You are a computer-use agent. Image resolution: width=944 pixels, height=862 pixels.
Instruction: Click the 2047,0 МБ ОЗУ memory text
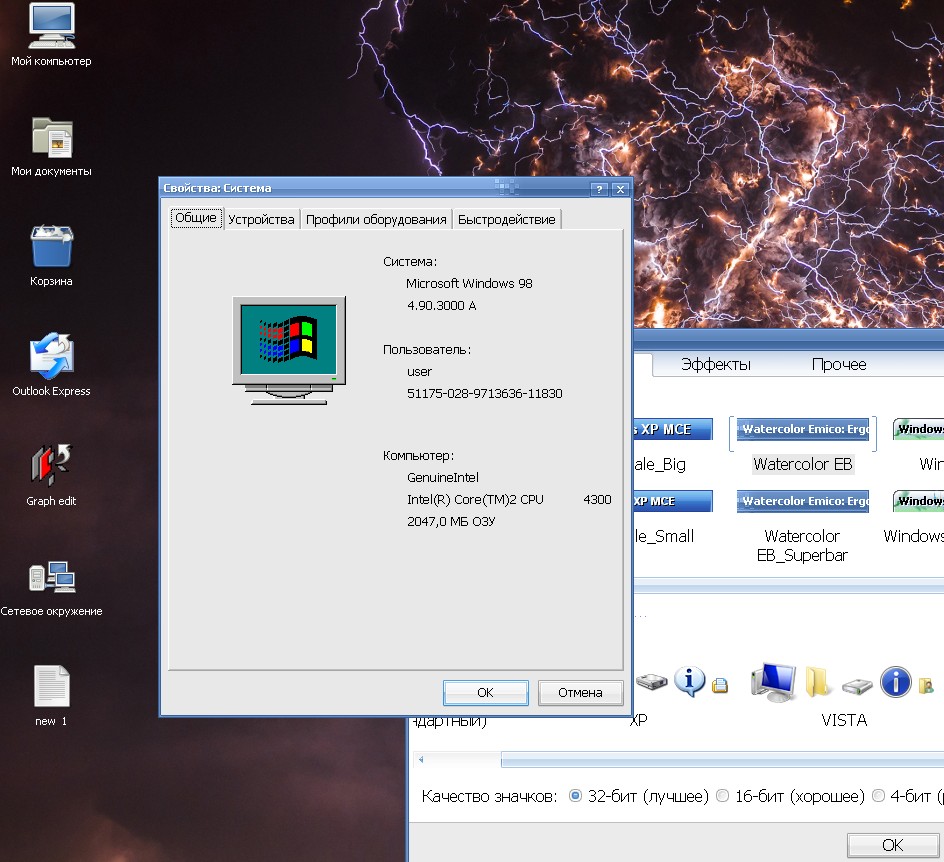(x=451, y=522)
